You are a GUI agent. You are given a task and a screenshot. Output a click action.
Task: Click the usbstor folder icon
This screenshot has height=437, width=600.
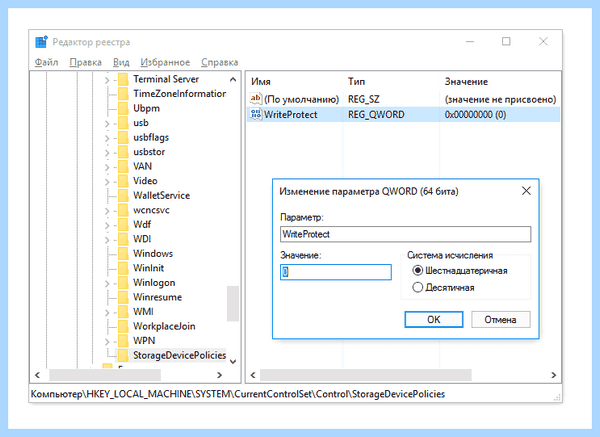click(123, 152)
